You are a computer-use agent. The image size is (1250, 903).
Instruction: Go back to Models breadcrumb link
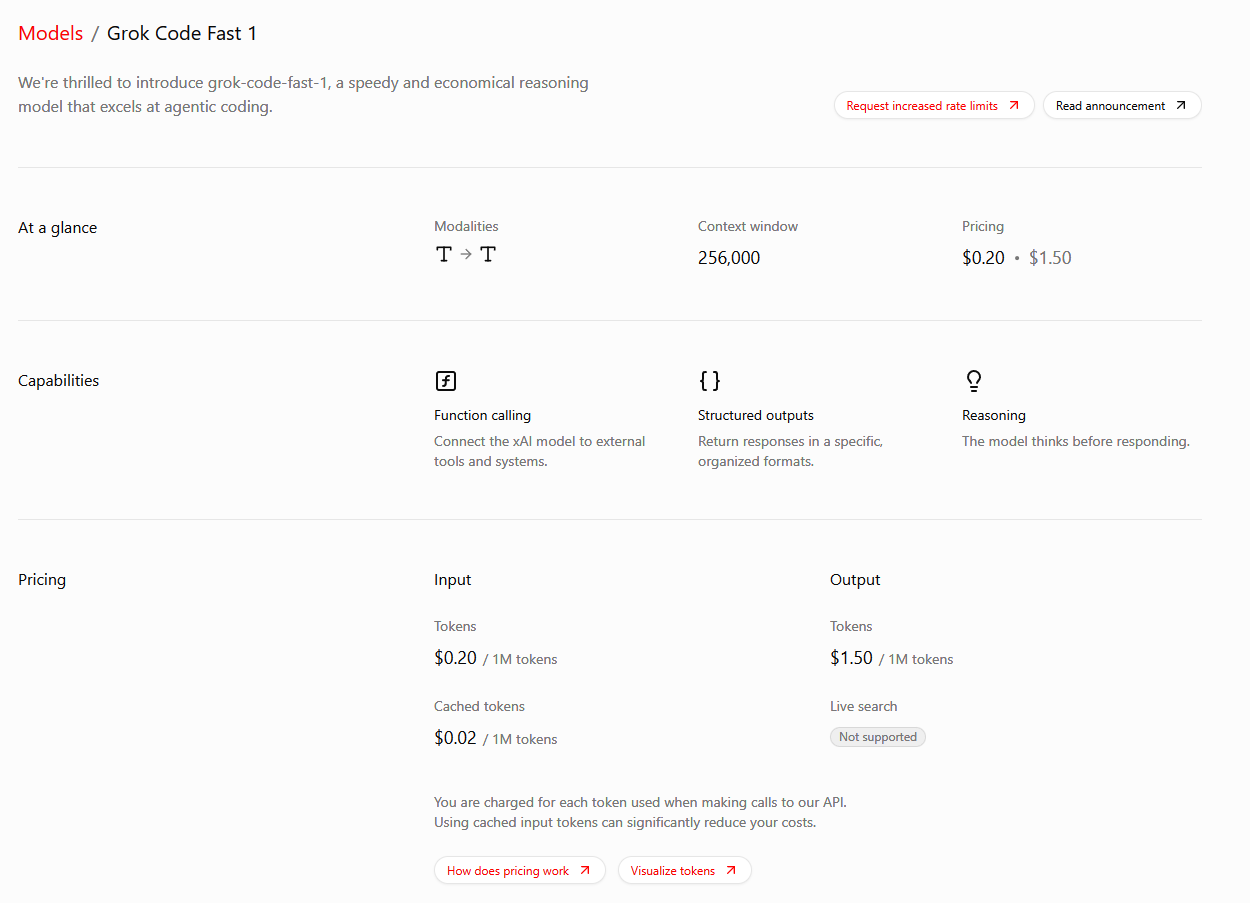50,33
